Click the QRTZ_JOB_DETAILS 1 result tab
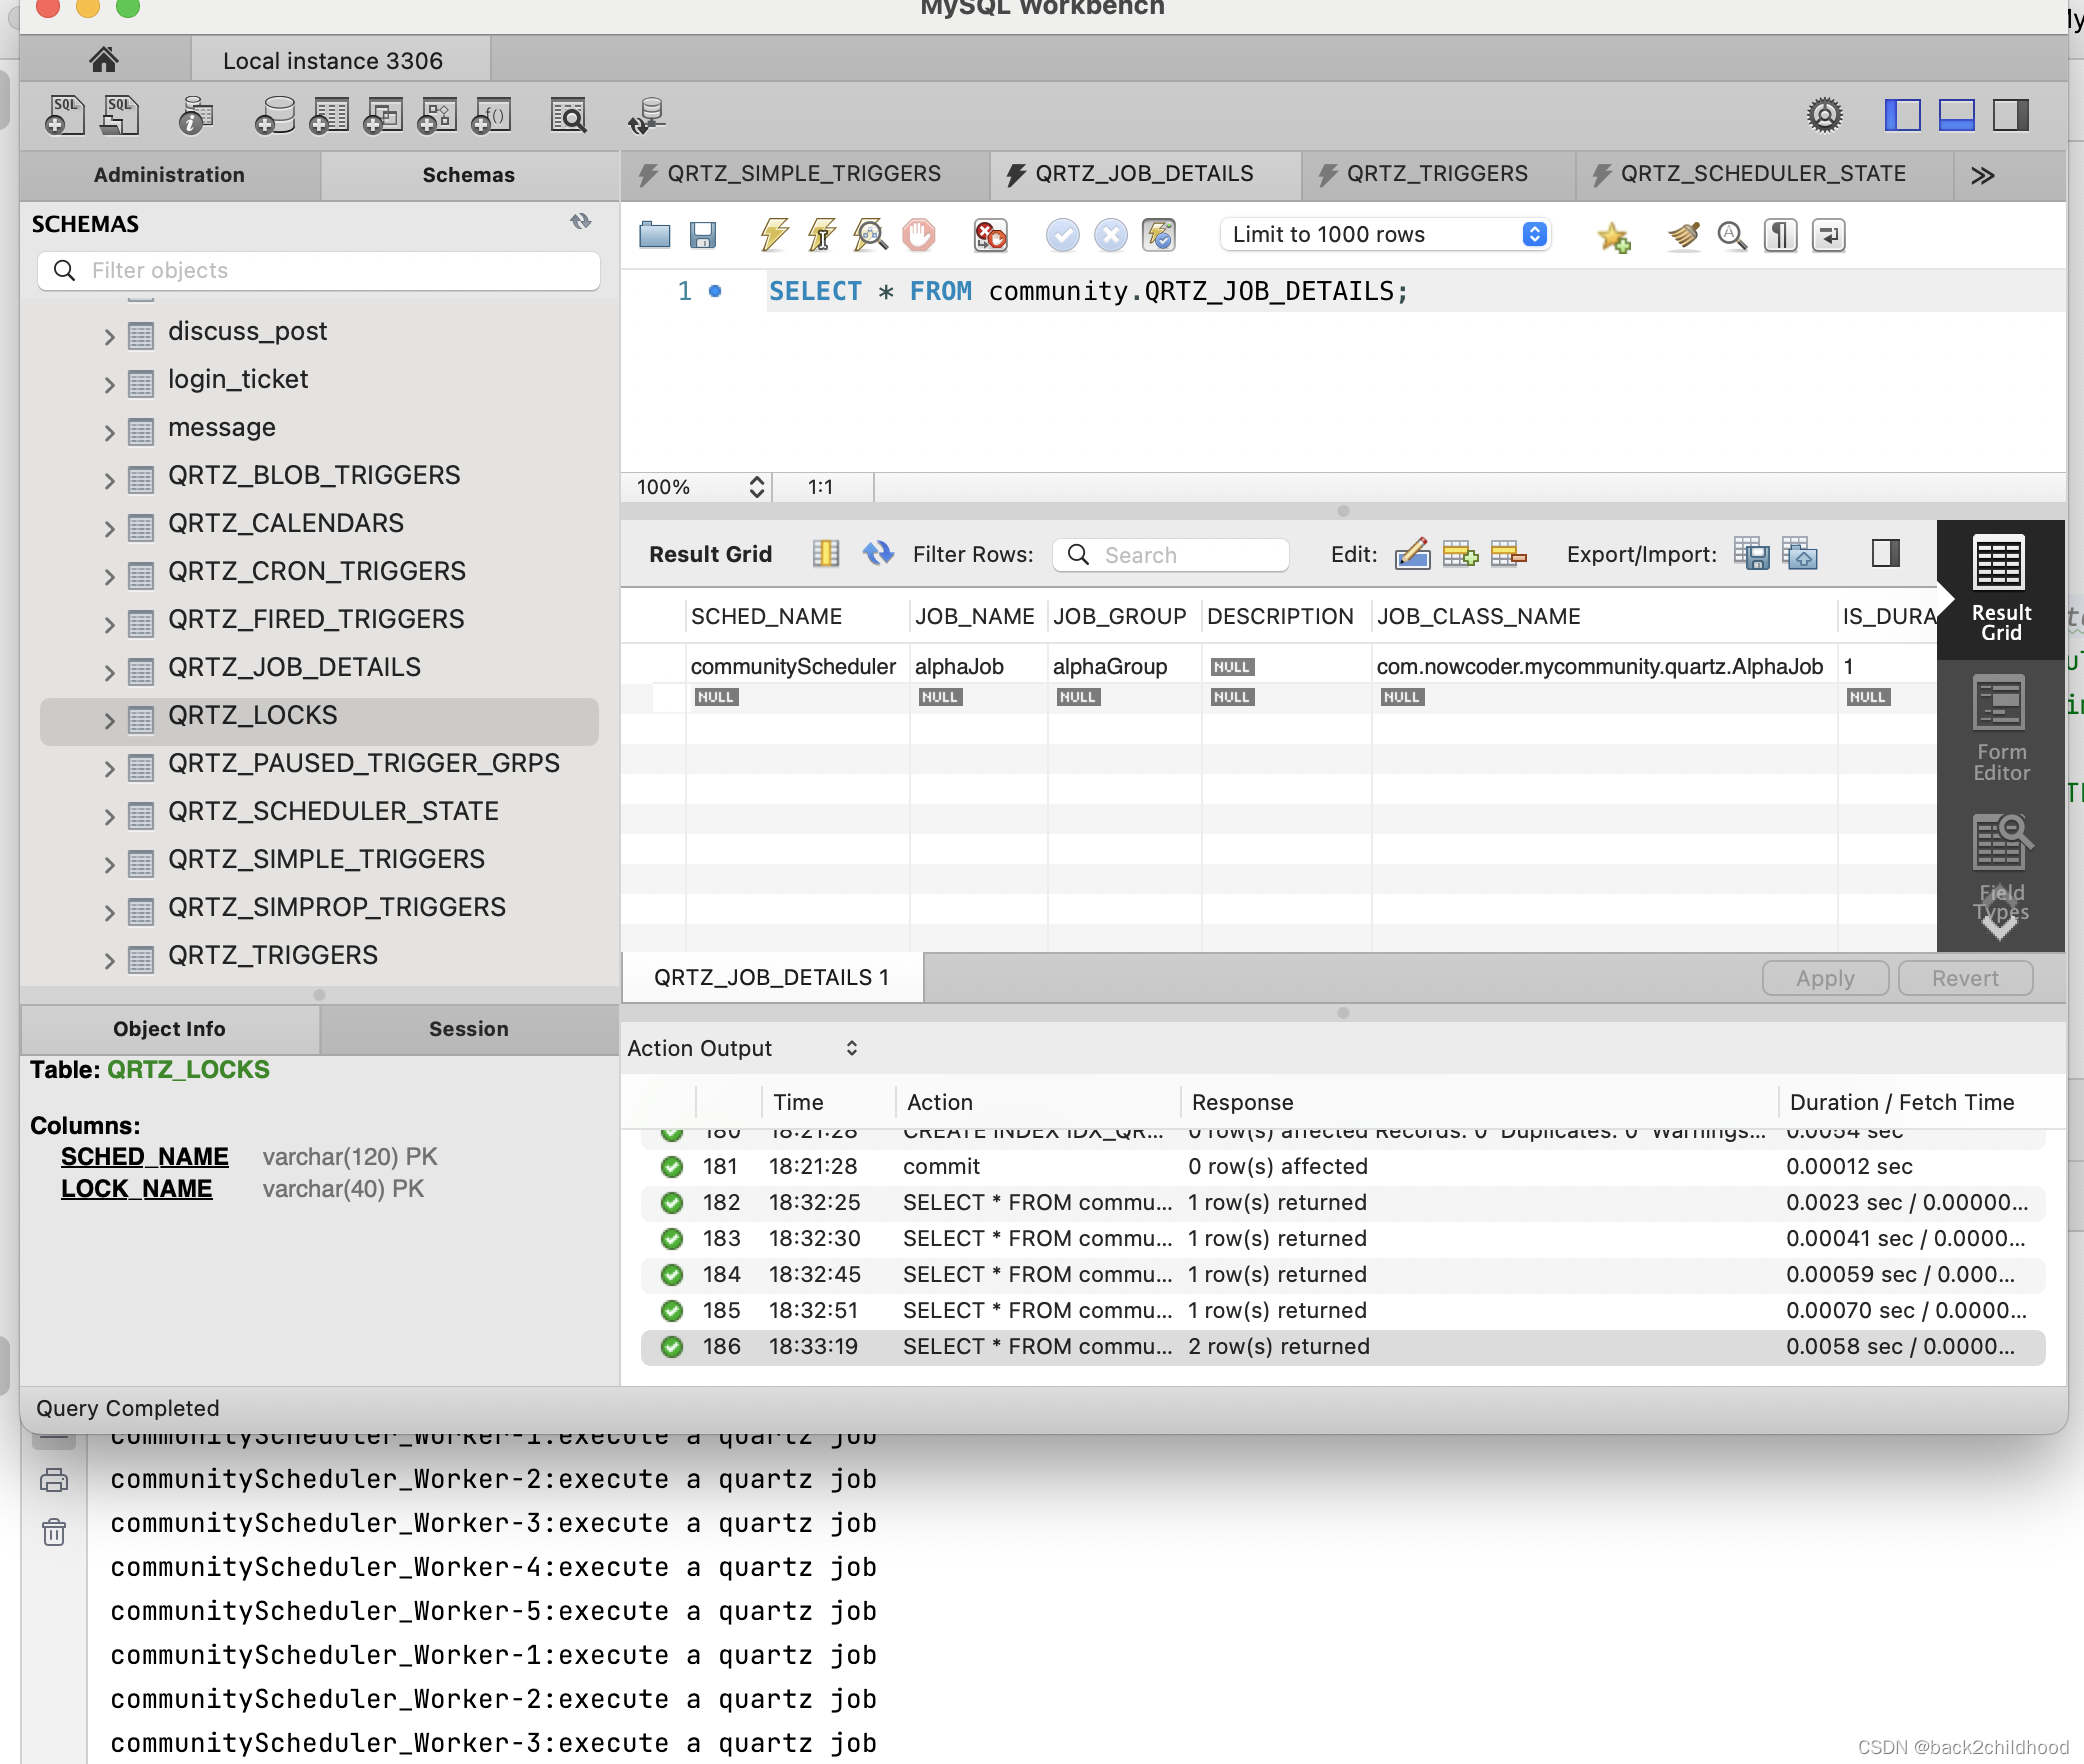This screenshot has height=1764, width=2084. tap(771, 978)
